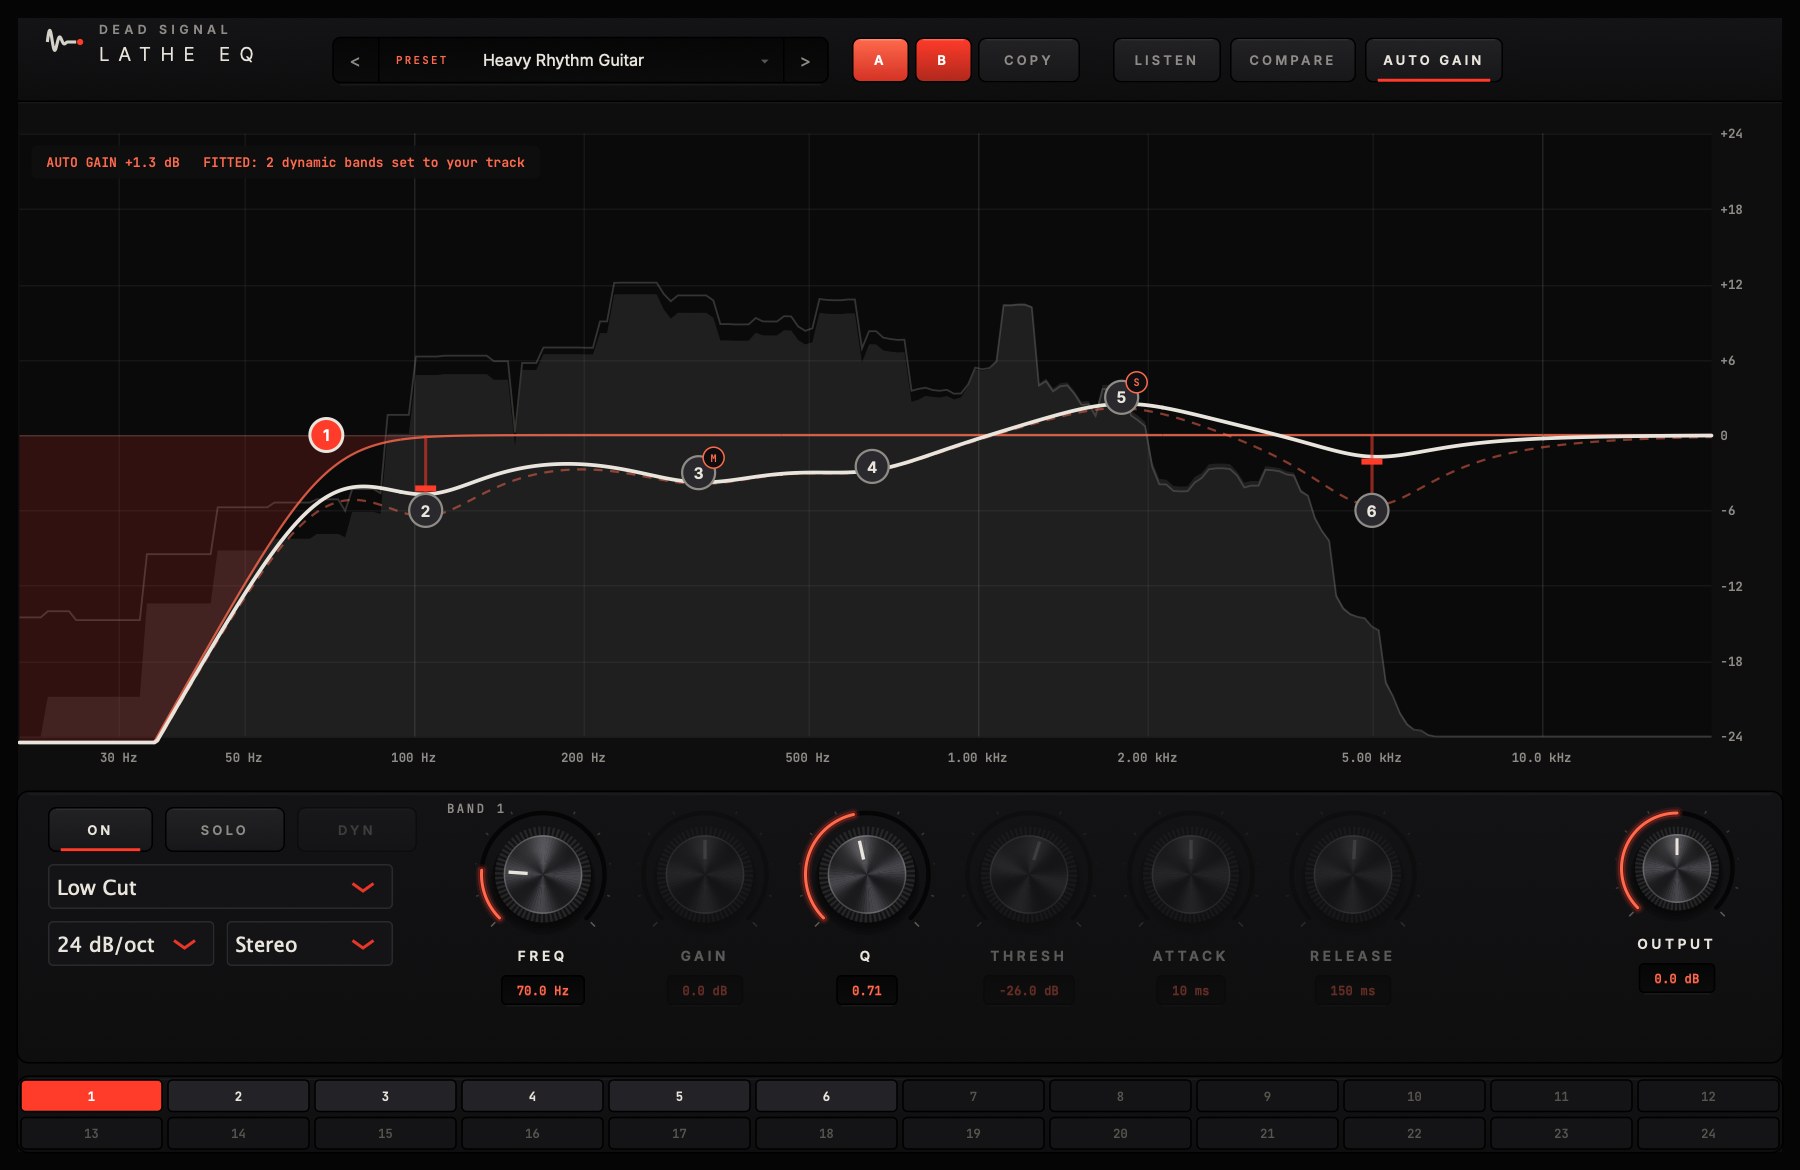Select band slot 24
Viewport: 1800px width, 1170px height.
[1708, 1133]
